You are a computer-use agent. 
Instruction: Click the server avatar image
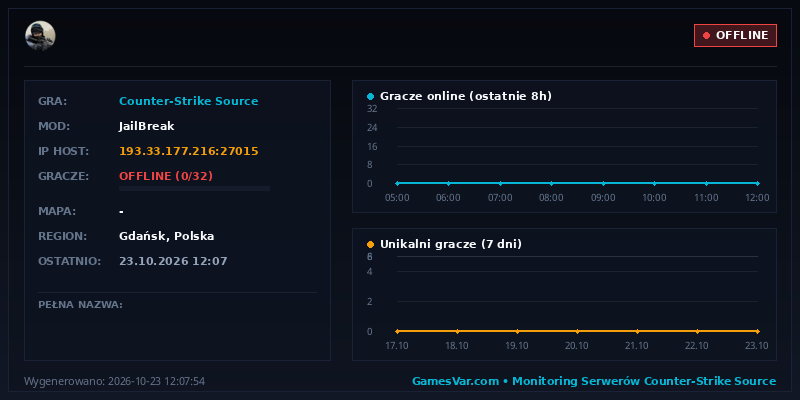tap(40, 36)
